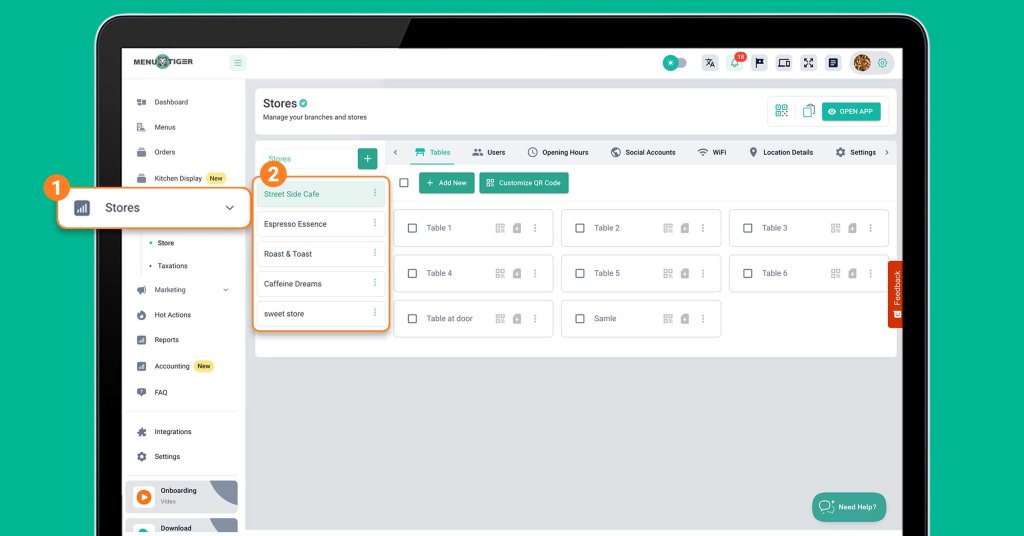
Task: Open the three-dot menu for Table 2
Action: coord(703,228)
